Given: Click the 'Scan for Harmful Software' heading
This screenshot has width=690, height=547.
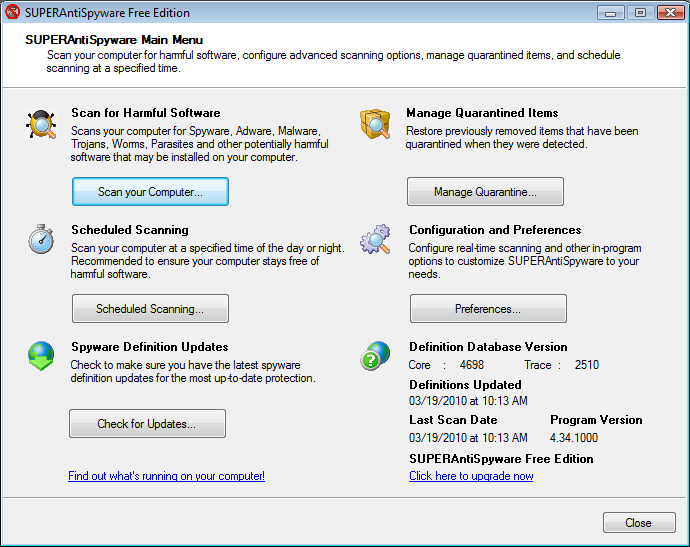Looking at the screenshot, I should click(146, 113).
